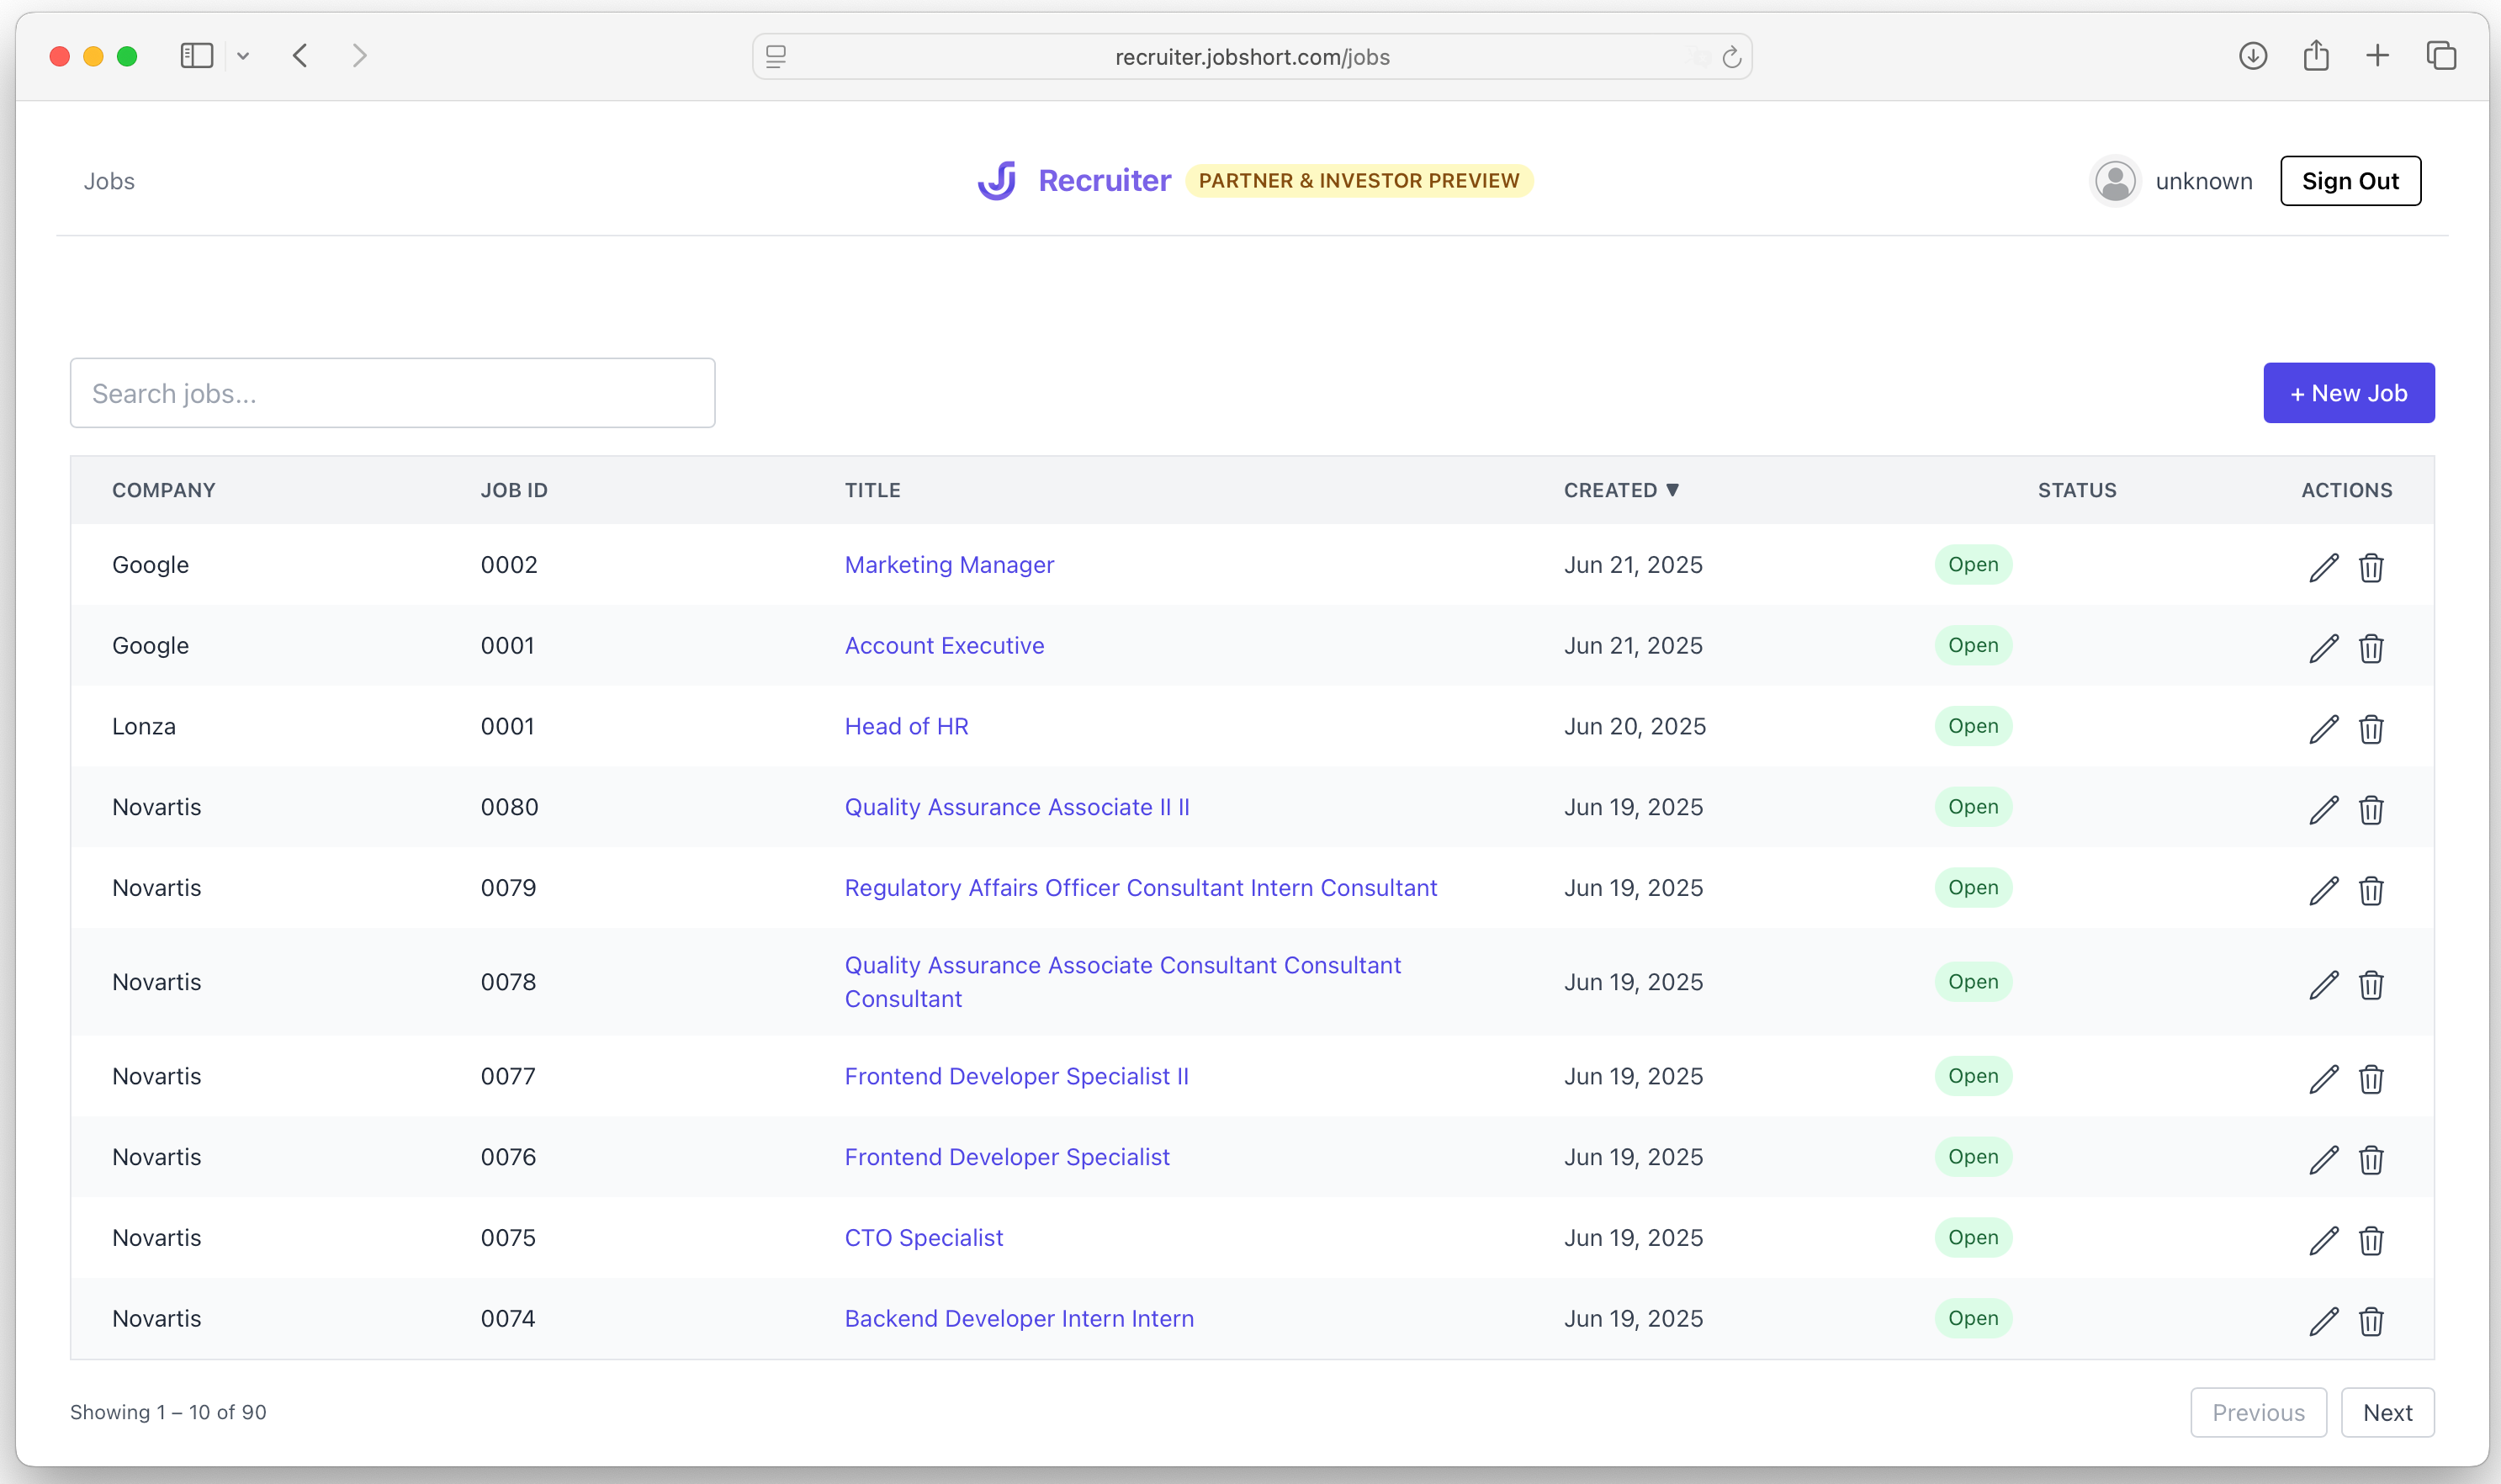Open the tab group chevron dropdown

243,56
